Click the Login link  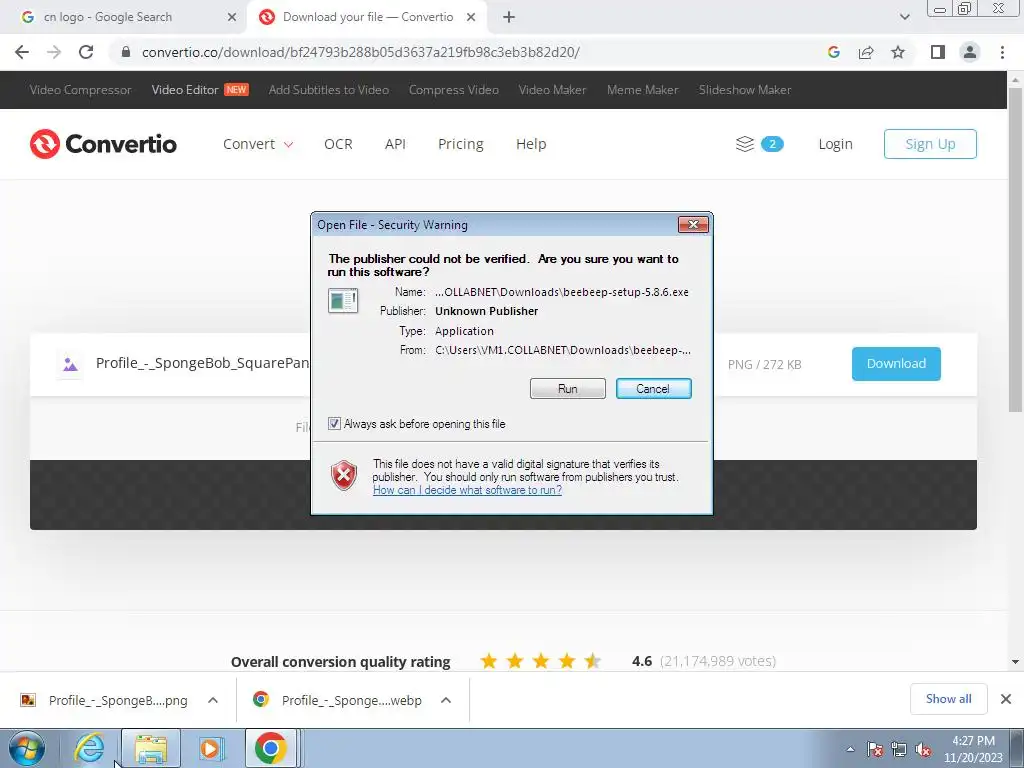pyautogui.click(x=835, y=144)
